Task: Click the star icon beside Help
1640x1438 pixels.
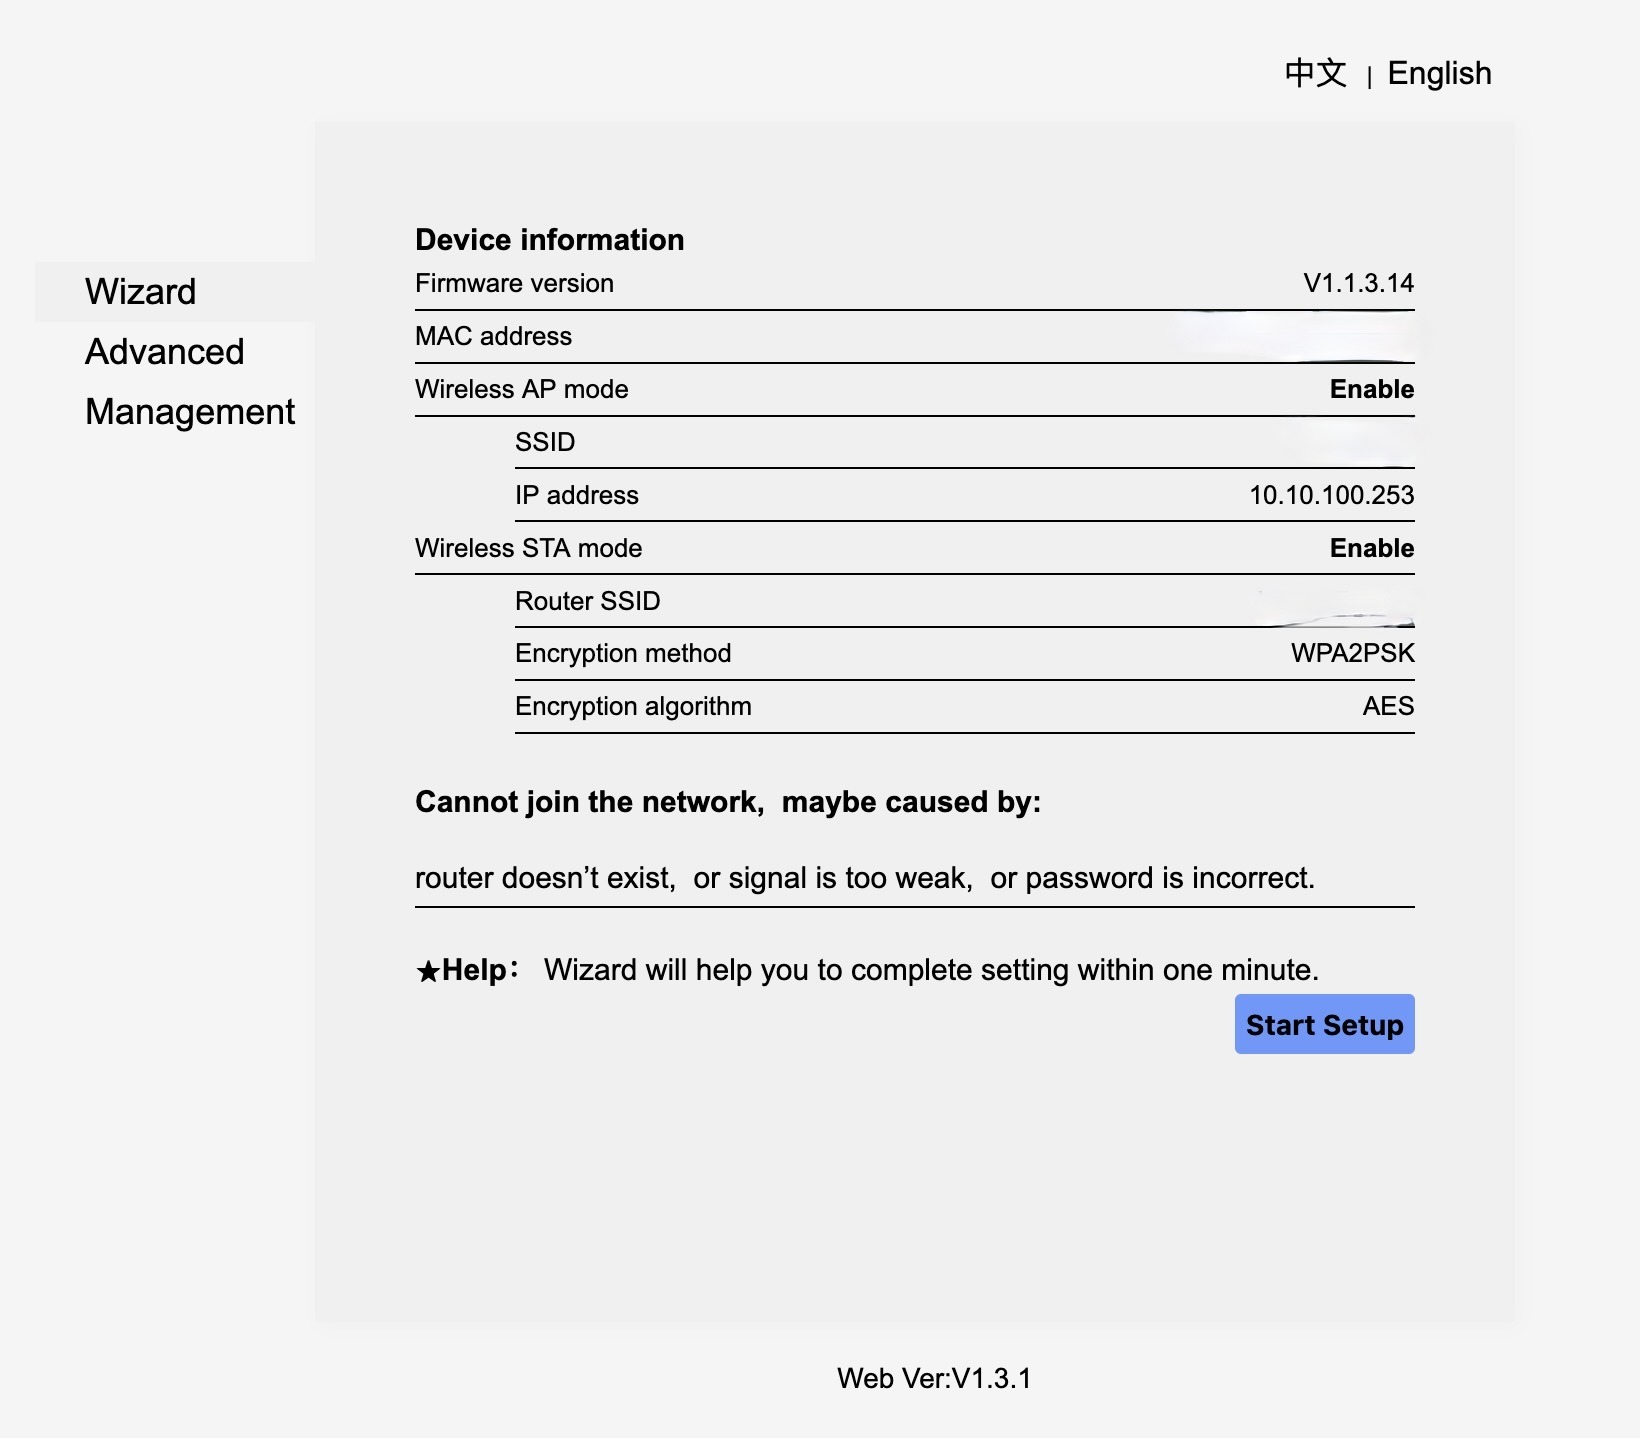Action: pyautogui.click(x=428, y=971)
